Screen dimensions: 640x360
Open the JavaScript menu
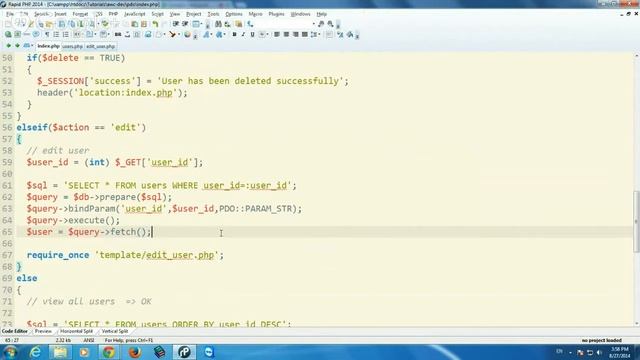[x=134, y=14]
